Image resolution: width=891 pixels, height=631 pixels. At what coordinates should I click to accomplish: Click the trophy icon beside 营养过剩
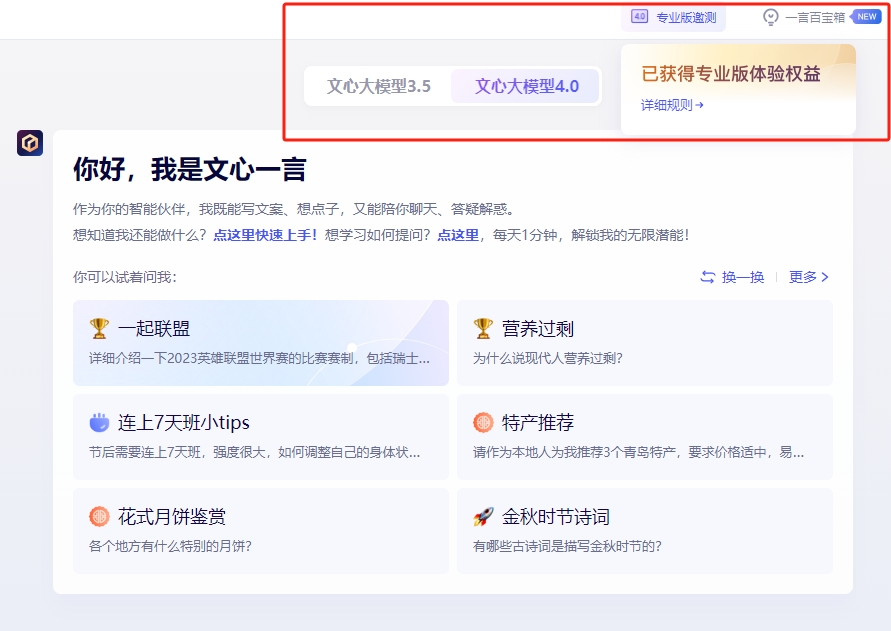point(483,328)
